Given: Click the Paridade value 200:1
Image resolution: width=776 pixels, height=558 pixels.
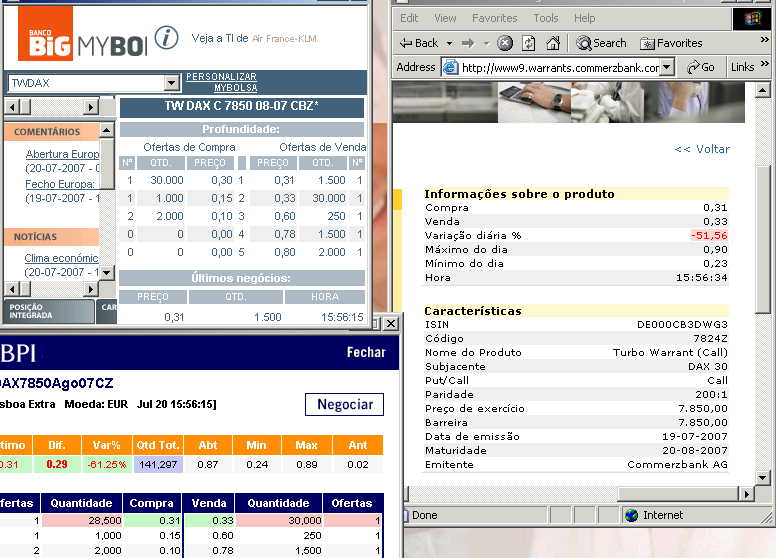Looking at the screenshot, I should (x=711, y=394).
